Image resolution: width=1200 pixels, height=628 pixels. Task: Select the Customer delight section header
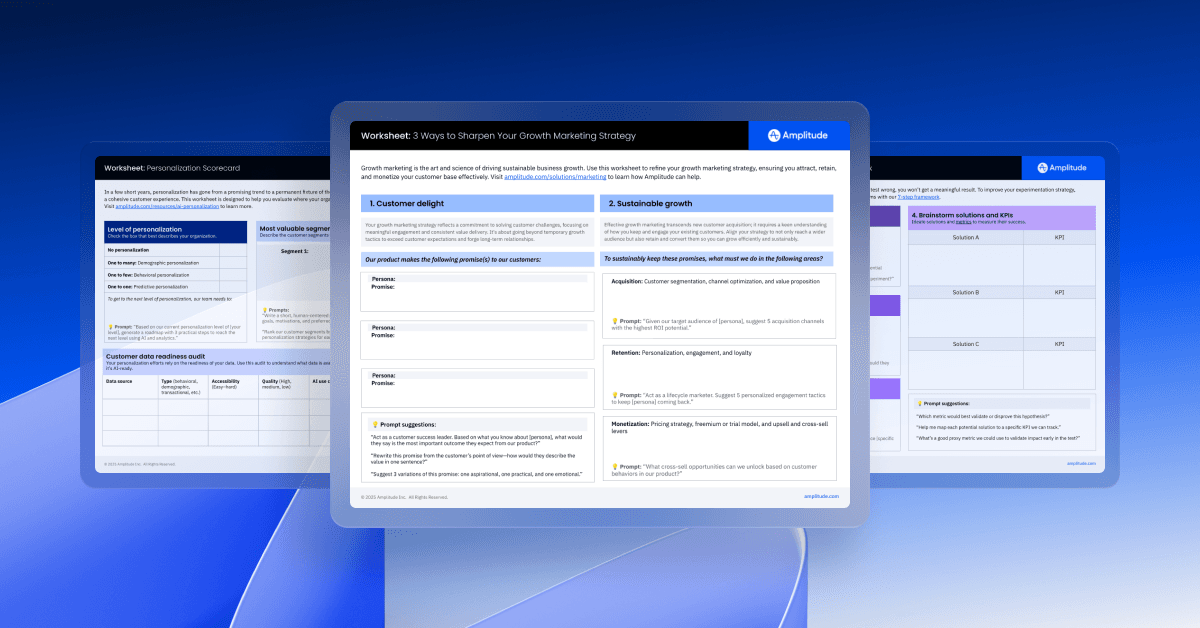point(477,203)
